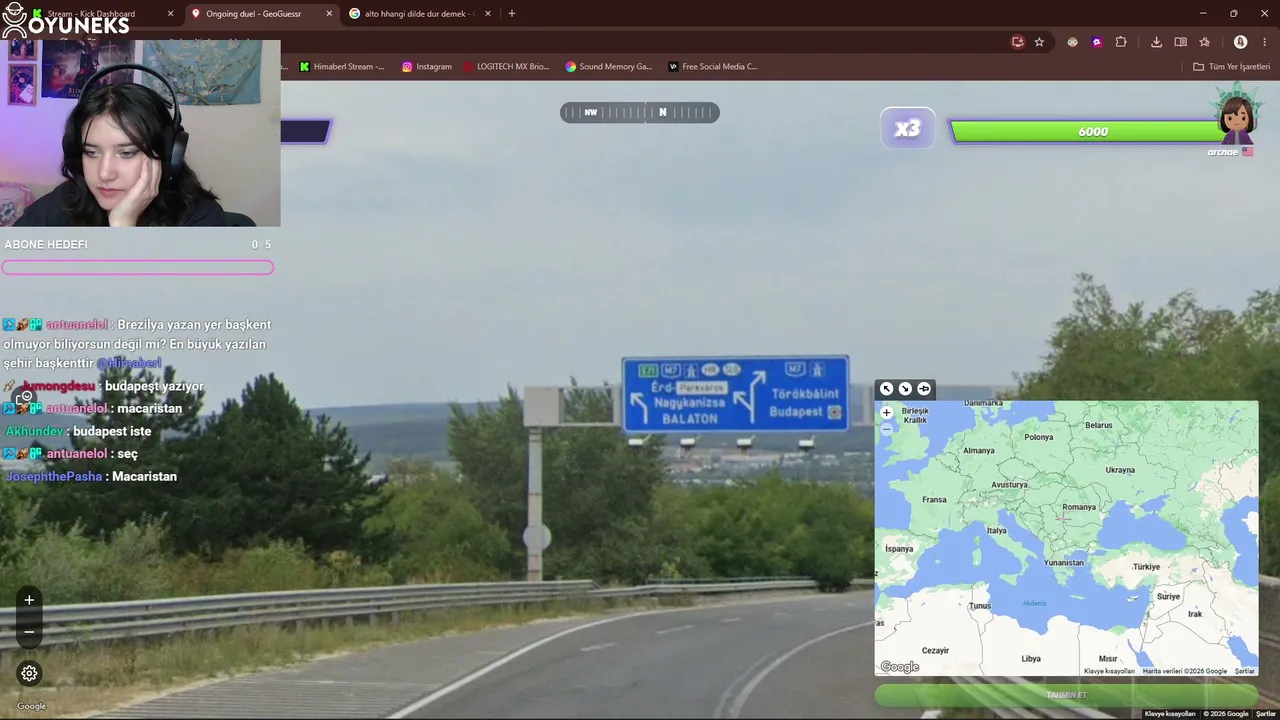Click Belarus on the guess map
The image size is (1280, 720).
click(1099, 425)
